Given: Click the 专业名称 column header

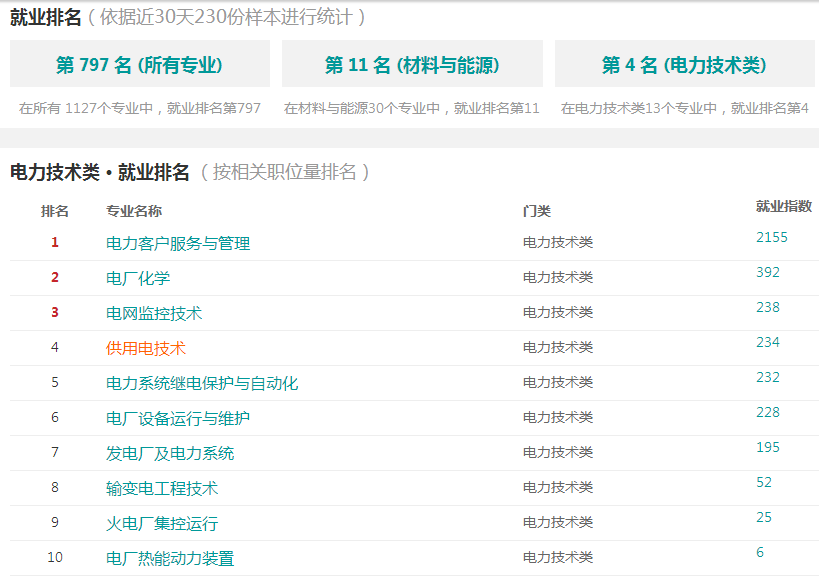Looking at the screenshot, I should pyautogui.click(x=134, y=211).
